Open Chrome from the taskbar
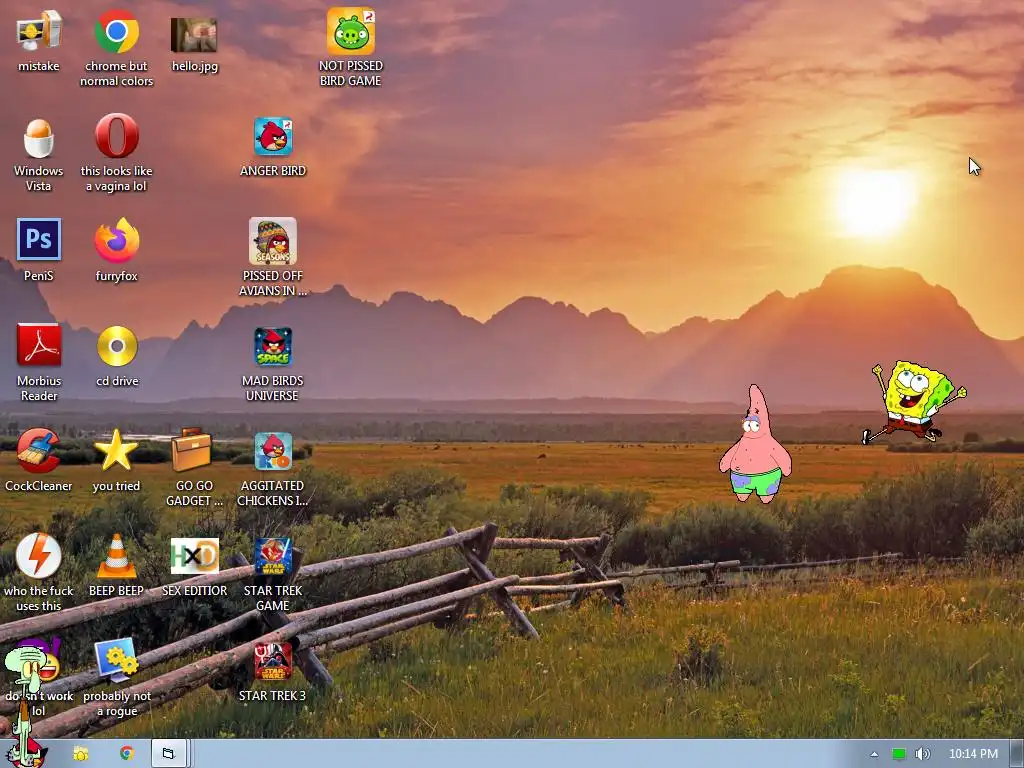 (x=127, y=754)
